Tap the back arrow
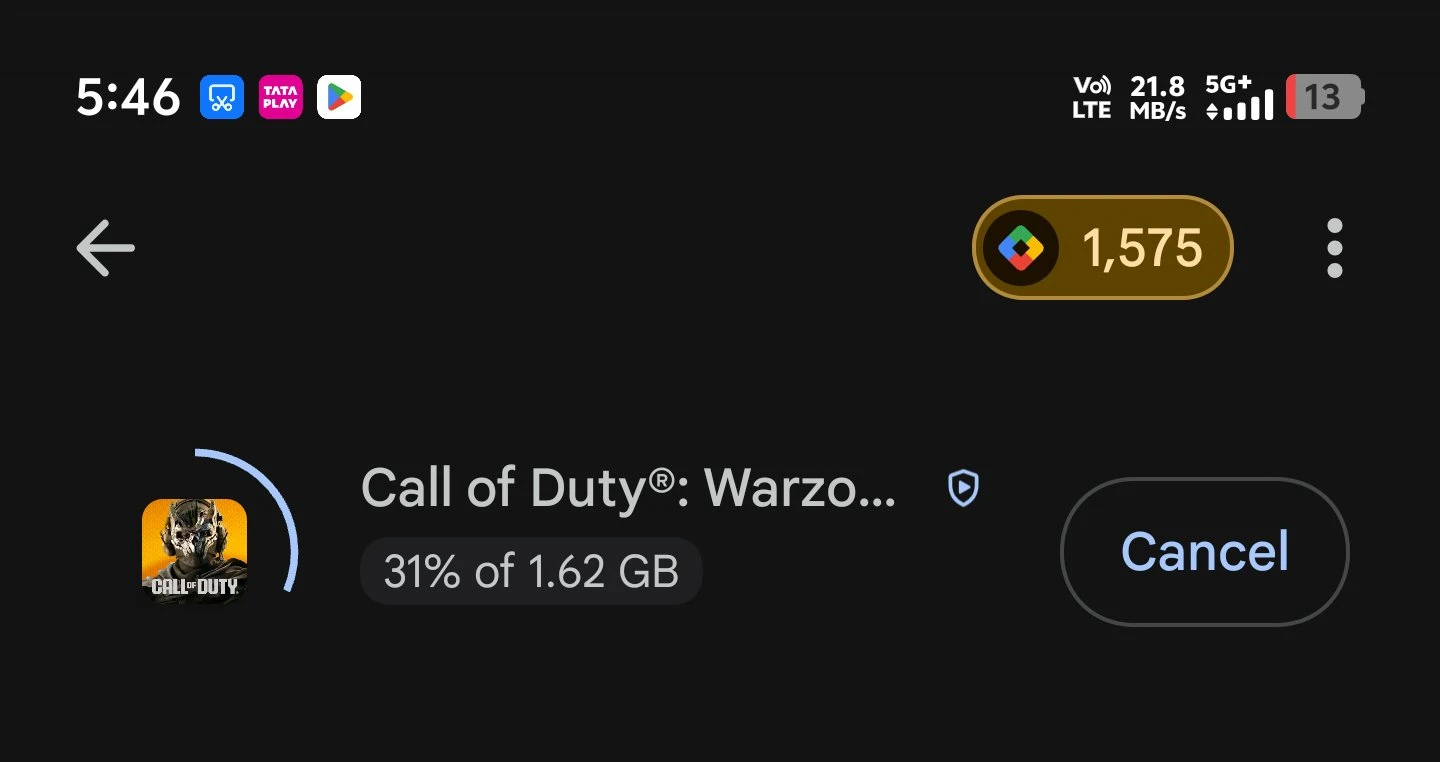1440x762 pixels. click(105, 248)
